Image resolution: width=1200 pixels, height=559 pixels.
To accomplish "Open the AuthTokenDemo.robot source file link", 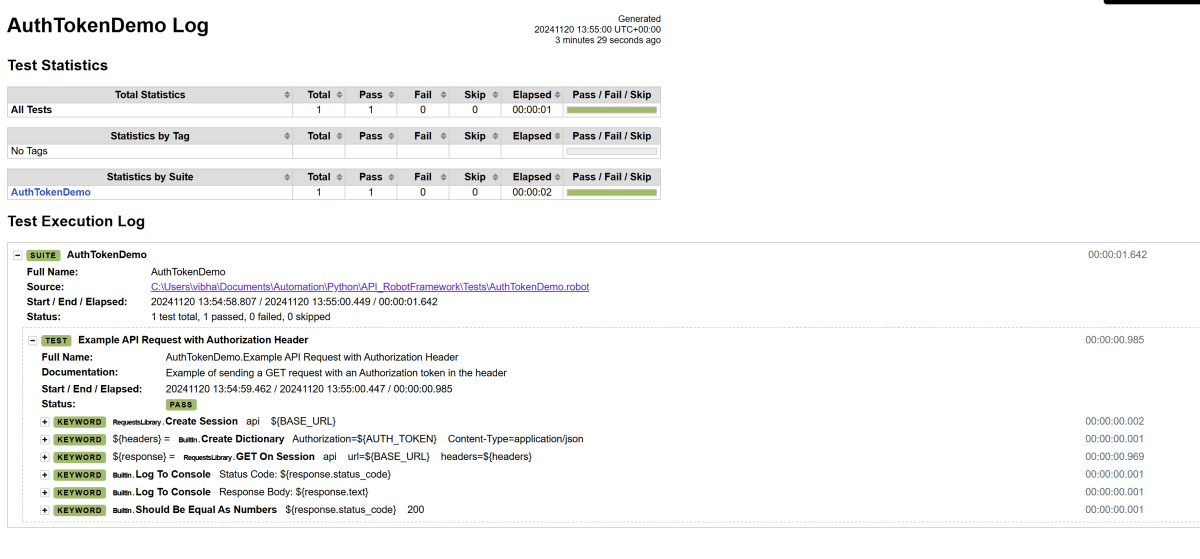I will tap(369, 287).
